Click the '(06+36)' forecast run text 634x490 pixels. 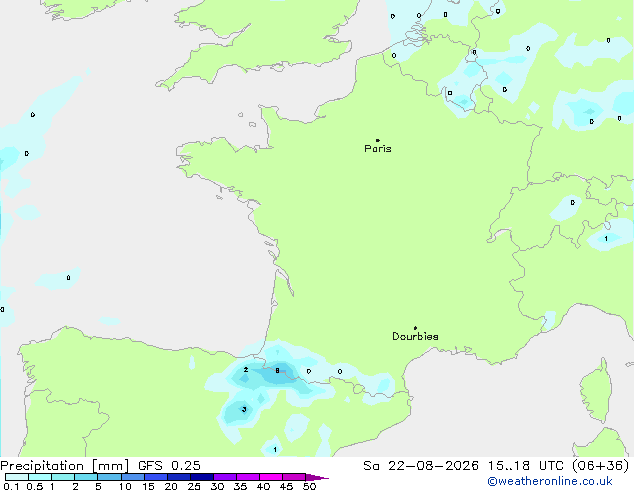(x=601, y=466)
